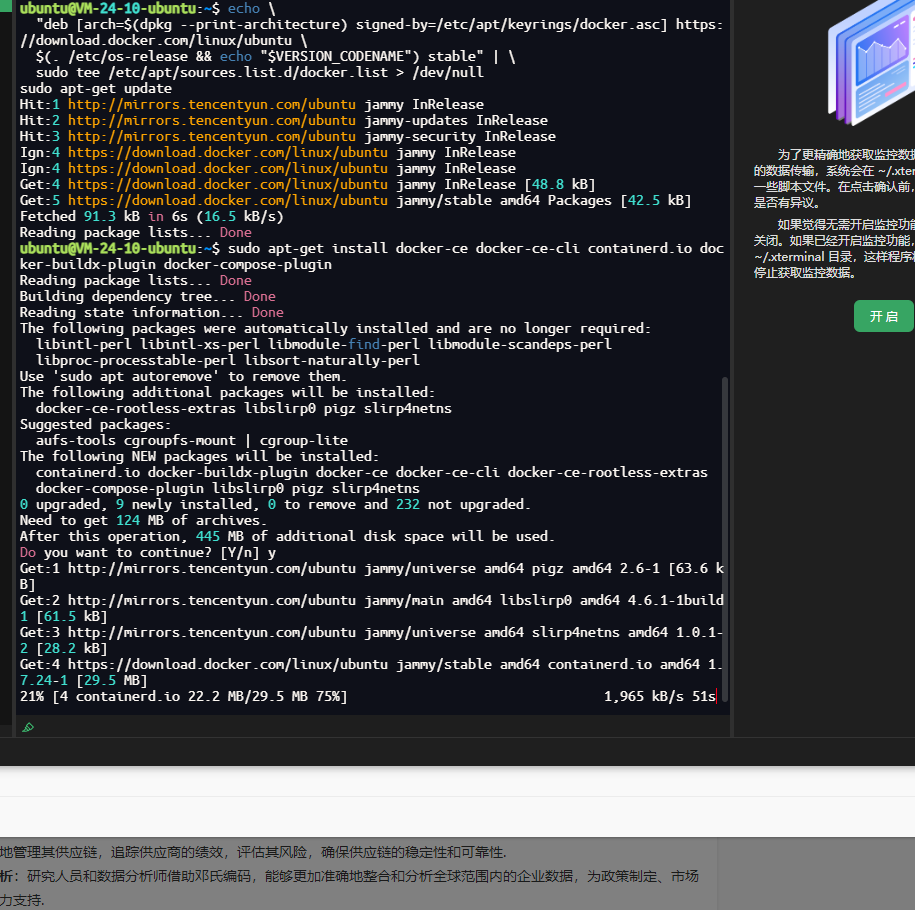The width and height of the screenshot is (915, 910).
Task: Click the "Hit:1" jammy InRelease mirror line
Action: (252, 104)
